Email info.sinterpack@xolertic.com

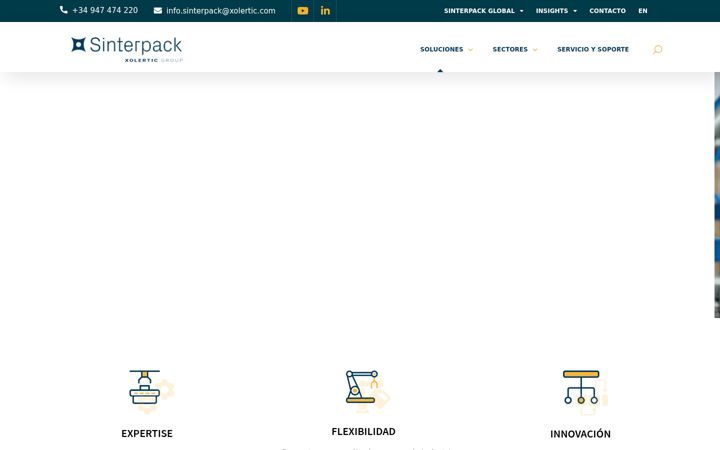pyautogui.click(x=220, y=11)
